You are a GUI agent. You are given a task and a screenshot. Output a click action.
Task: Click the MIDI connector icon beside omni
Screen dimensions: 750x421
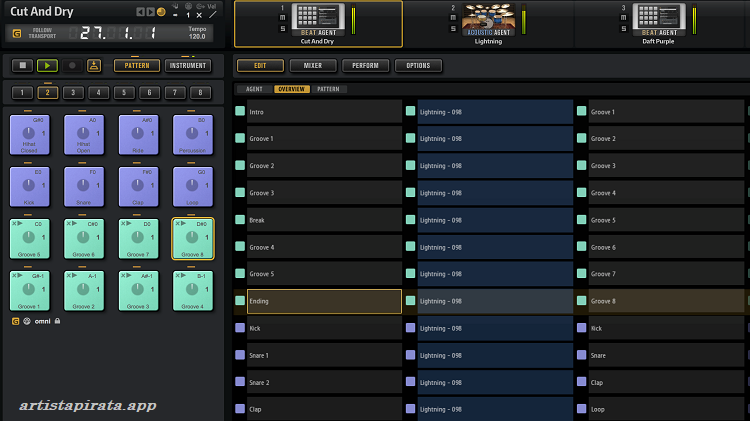pyautogui.click(x=27, y=321)
